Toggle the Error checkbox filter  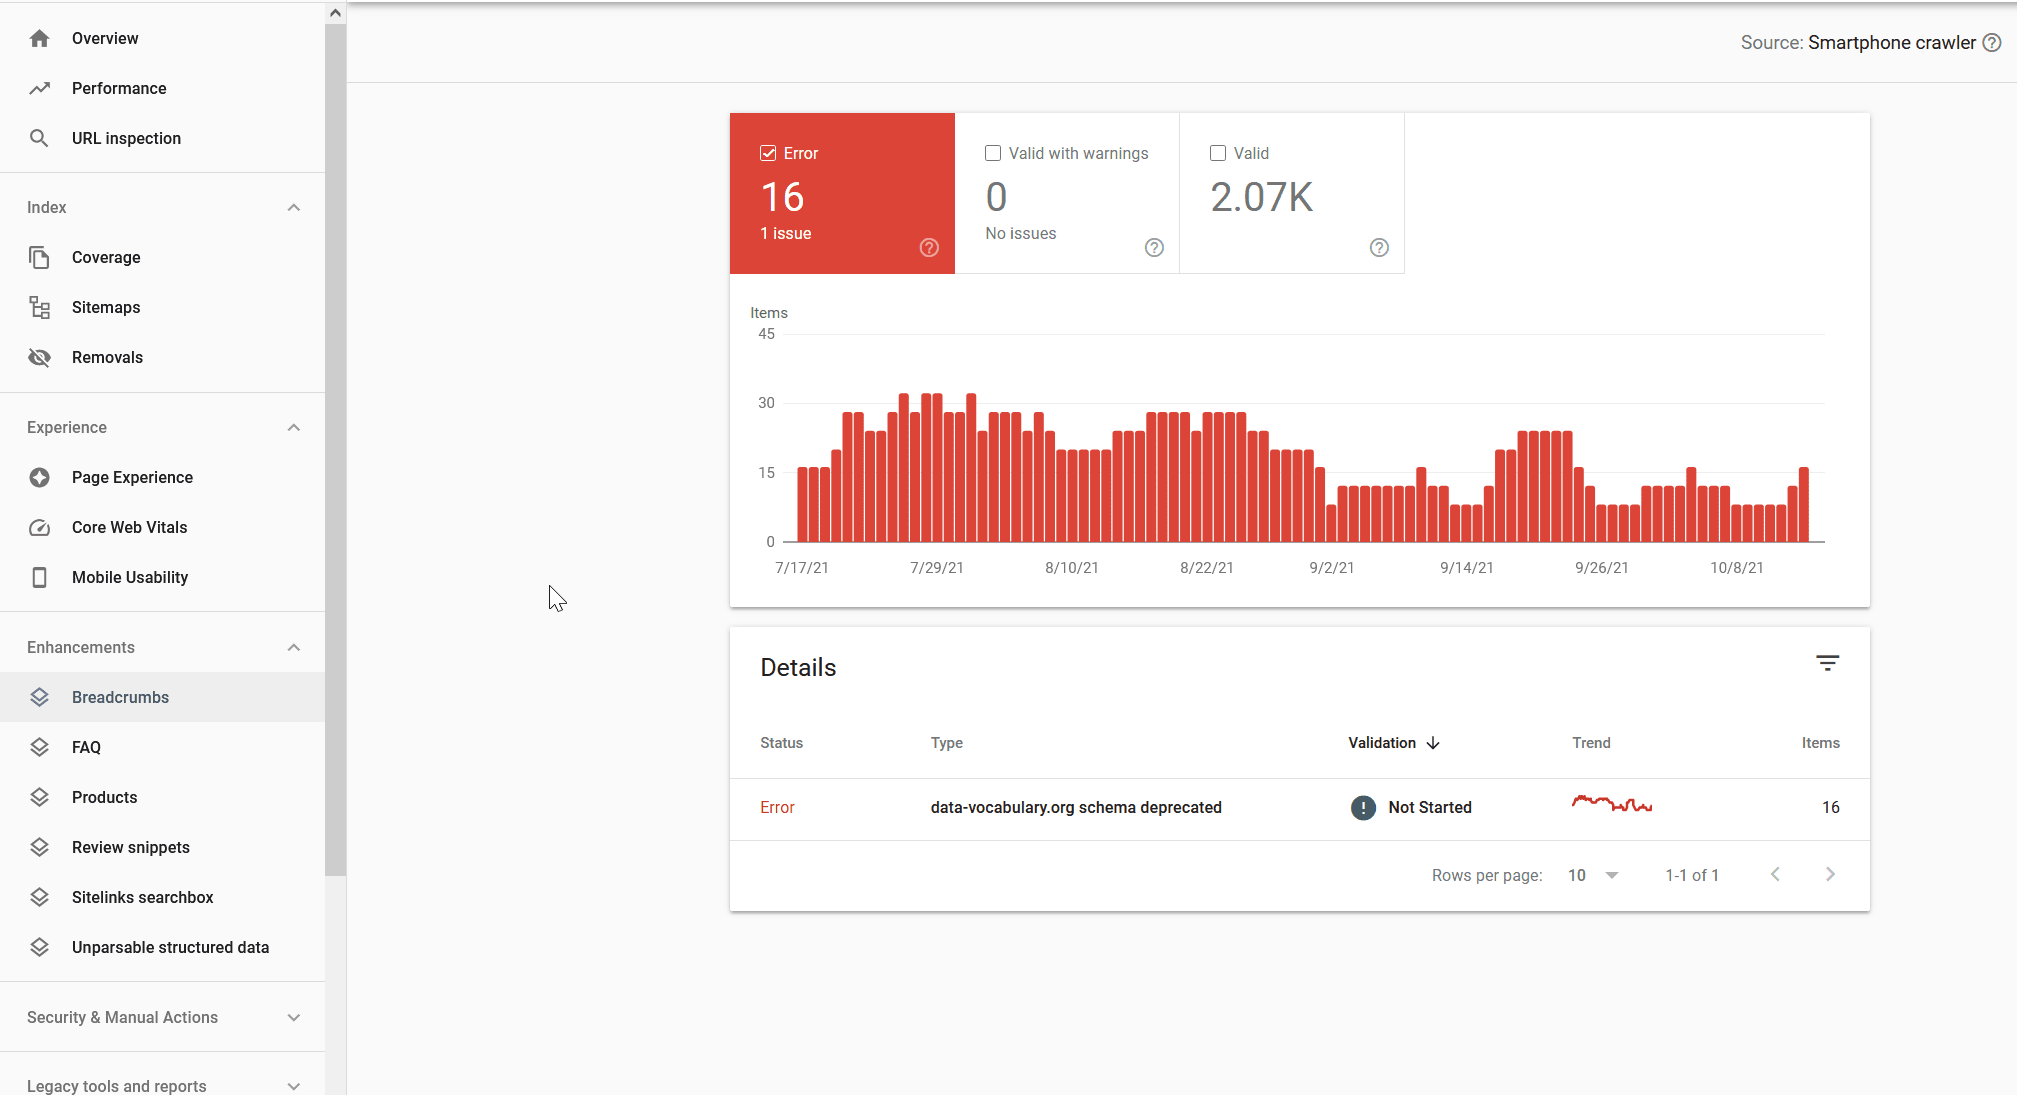tap(769, 152)
